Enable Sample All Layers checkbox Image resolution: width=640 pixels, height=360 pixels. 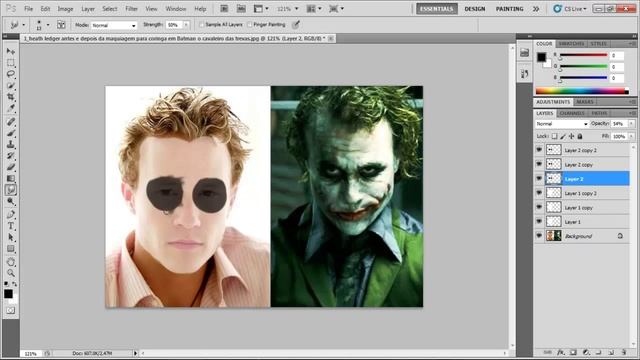click(202, 25)
